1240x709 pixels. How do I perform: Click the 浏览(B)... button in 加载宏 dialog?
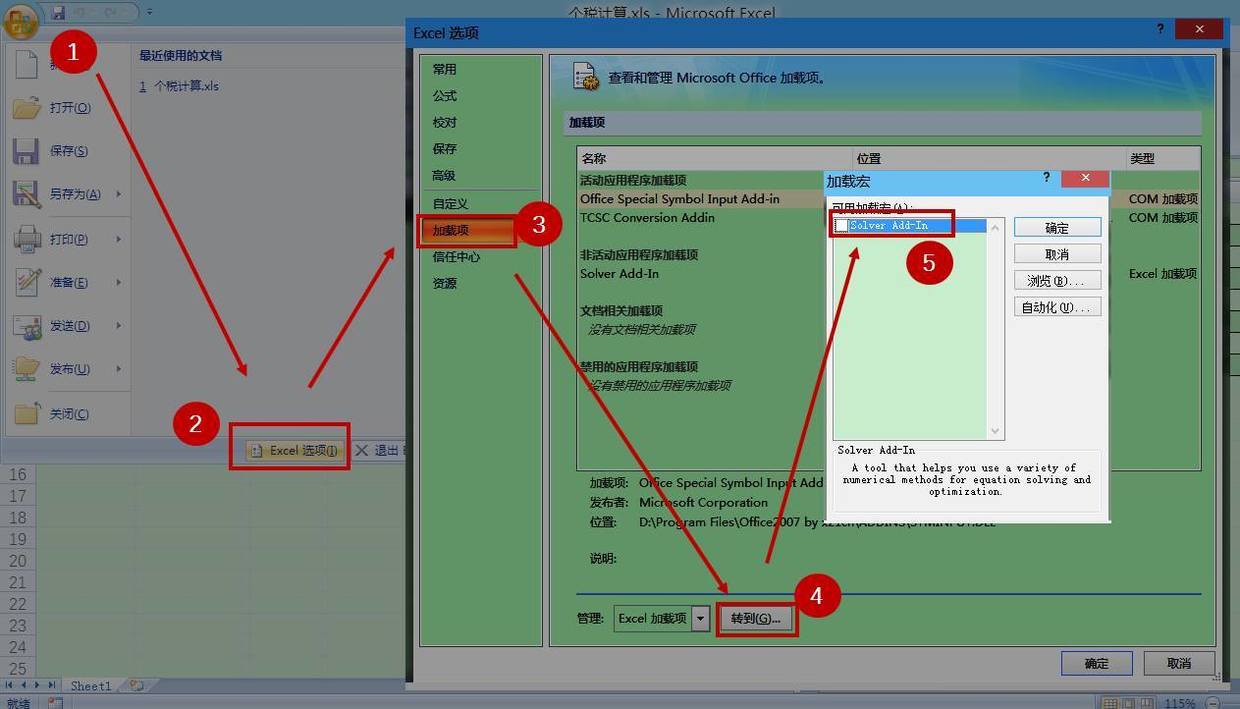(1057, 281)
